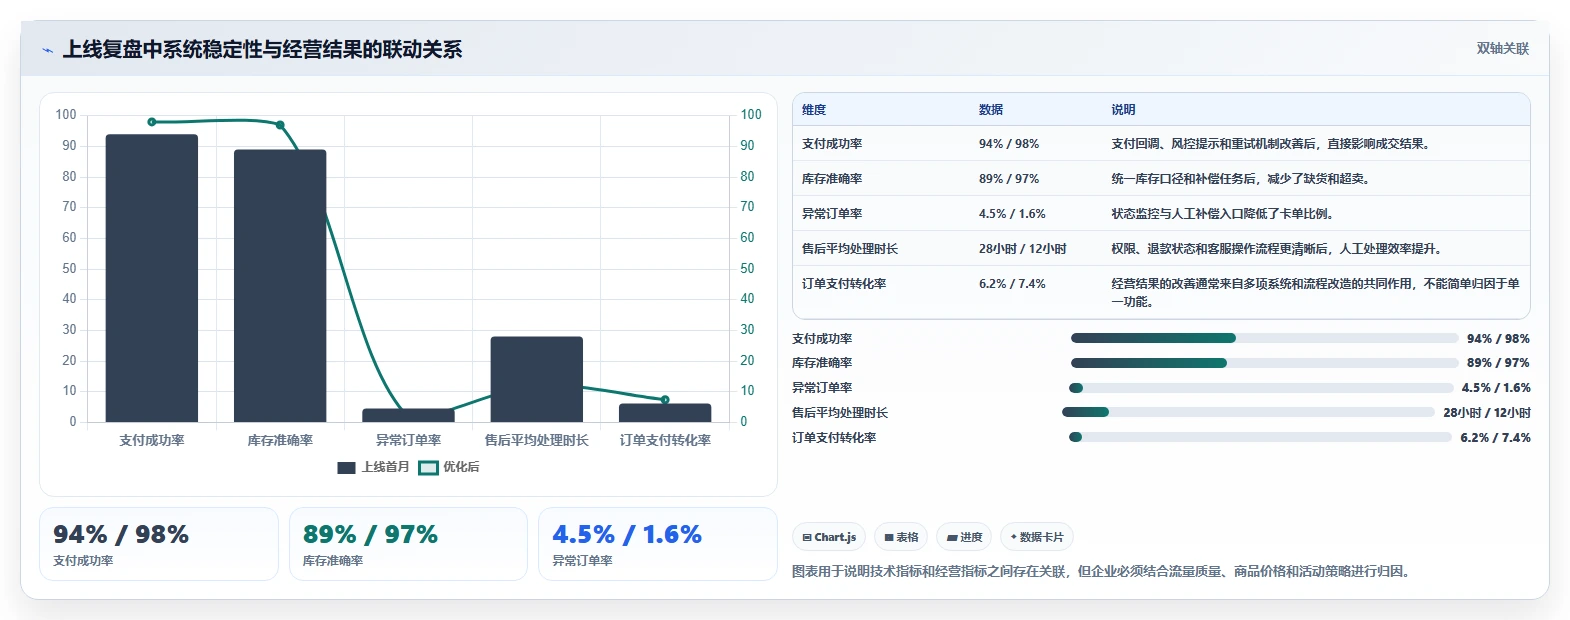
Task: Click the 支付成功率 bar in the chart
Action: (x=152, y=278)
